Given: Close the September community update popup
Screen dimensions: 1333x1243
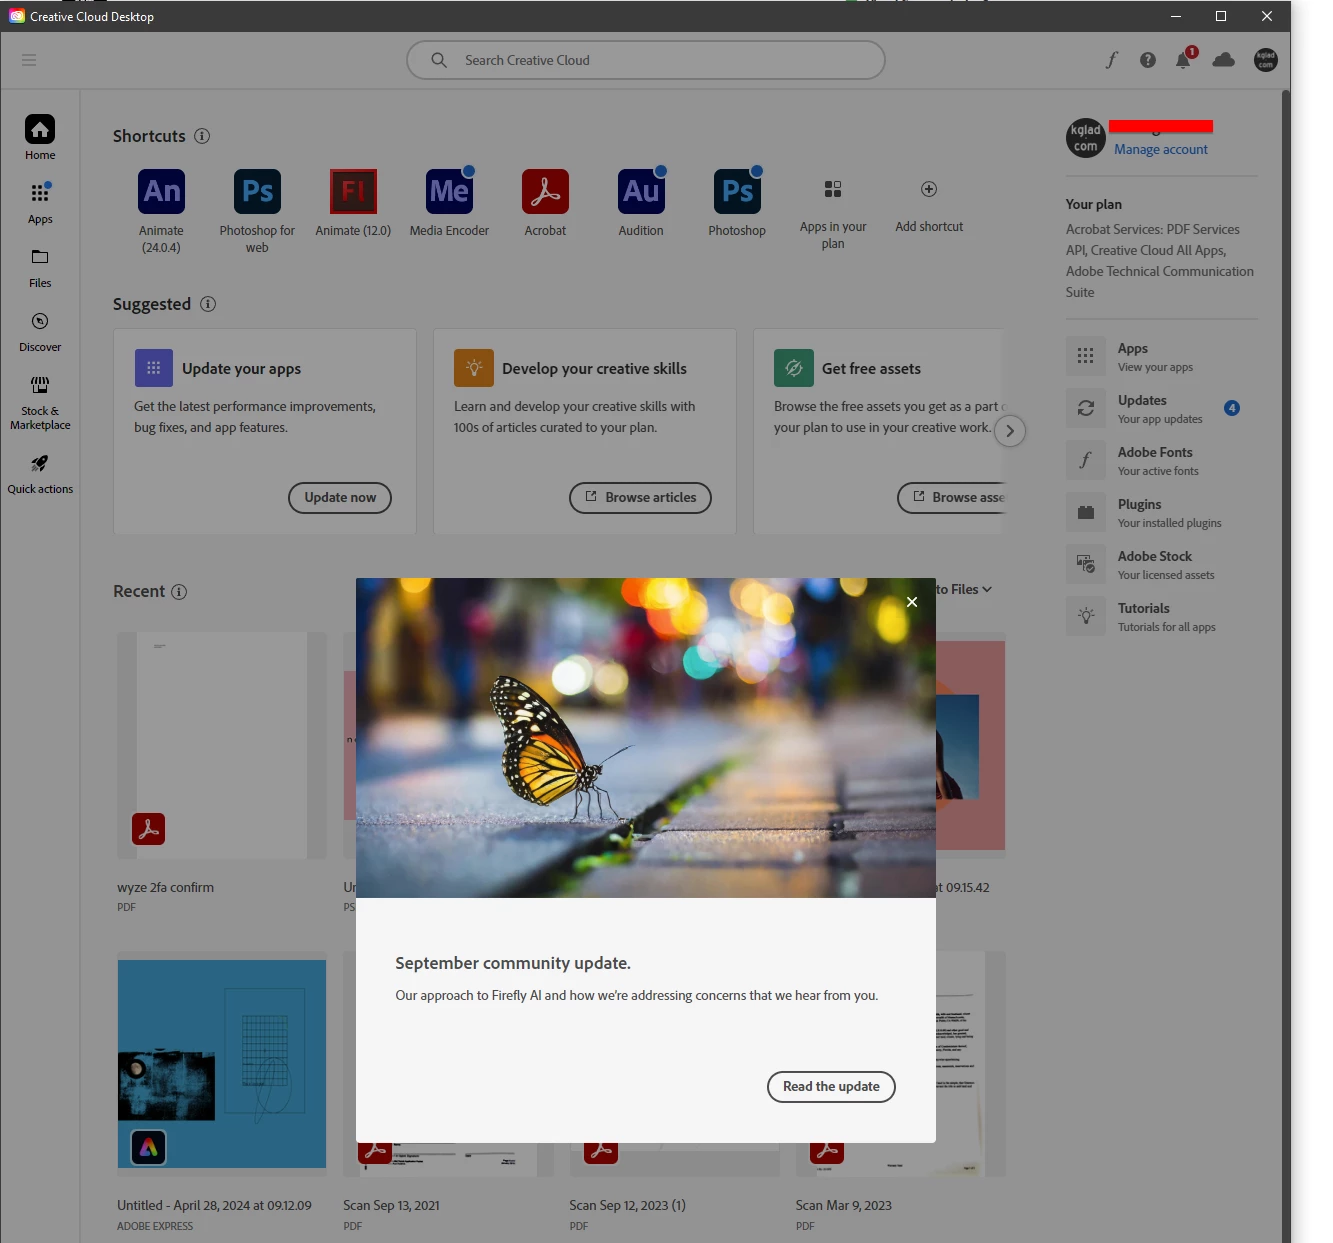Looking at the screenshot, I should 912,602.
